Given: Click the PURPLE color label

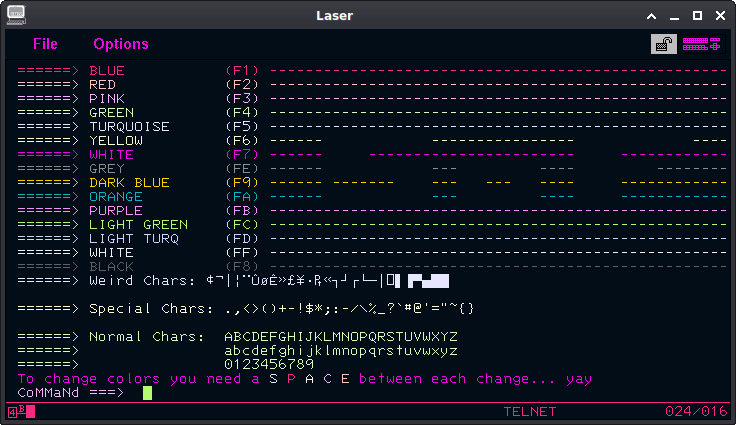Looking at the screenshot, I should (116, 211).
